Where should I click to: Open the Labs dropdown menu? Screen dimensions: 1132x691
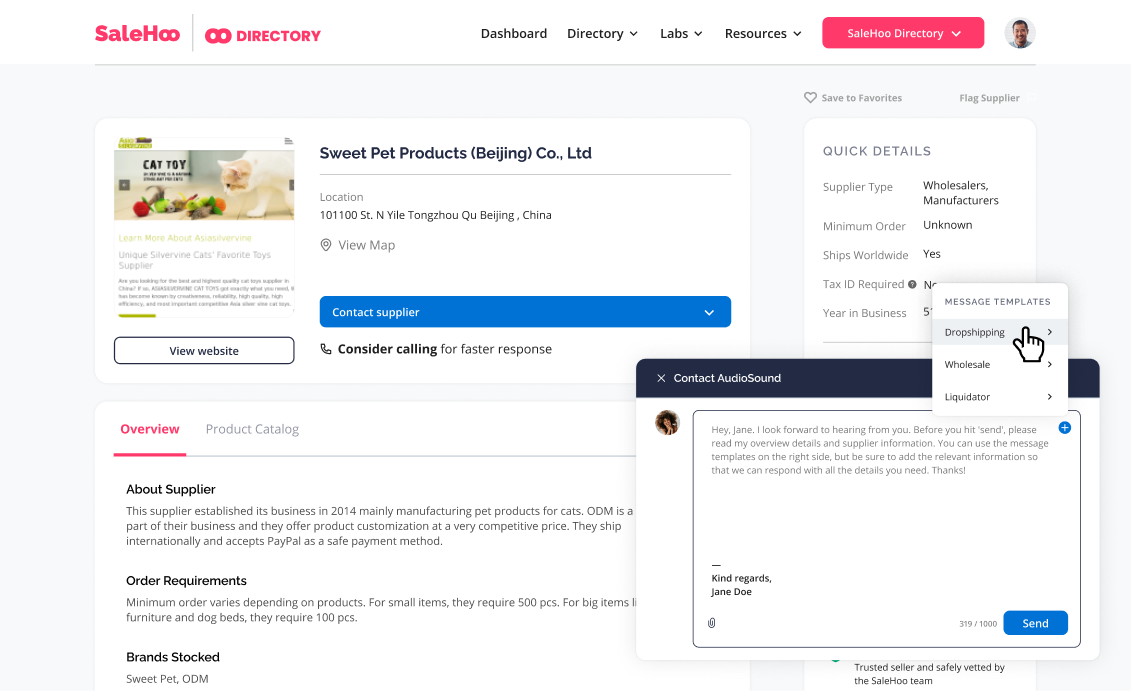(x=681, y=33)
